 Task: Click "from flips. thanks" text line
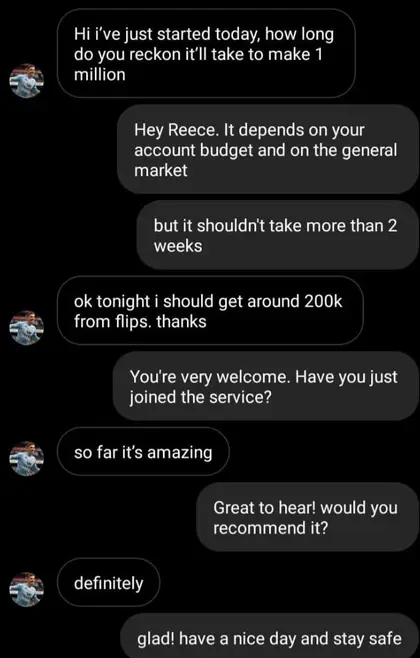tap(140, 321)
